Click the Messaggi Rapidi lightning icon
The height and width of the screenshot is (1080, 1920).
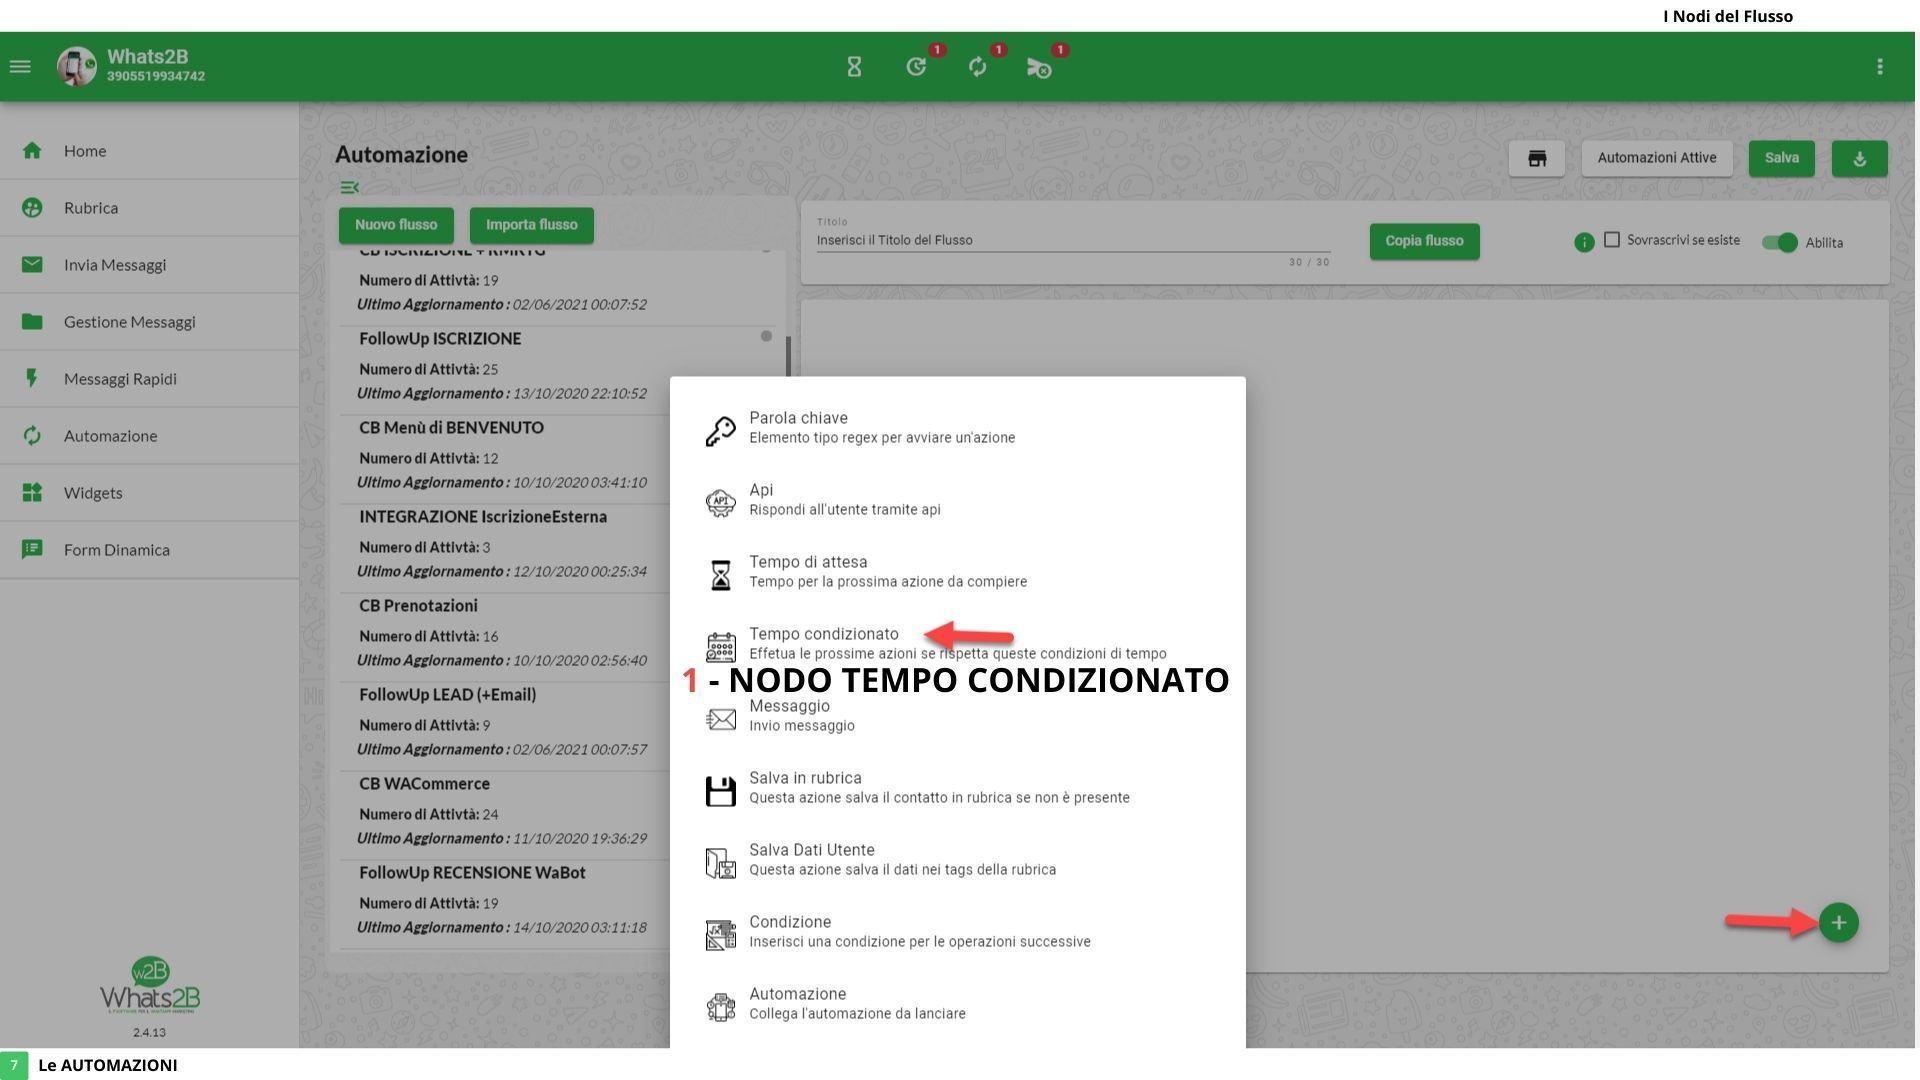pyautogui.click(x=32, y=379)
